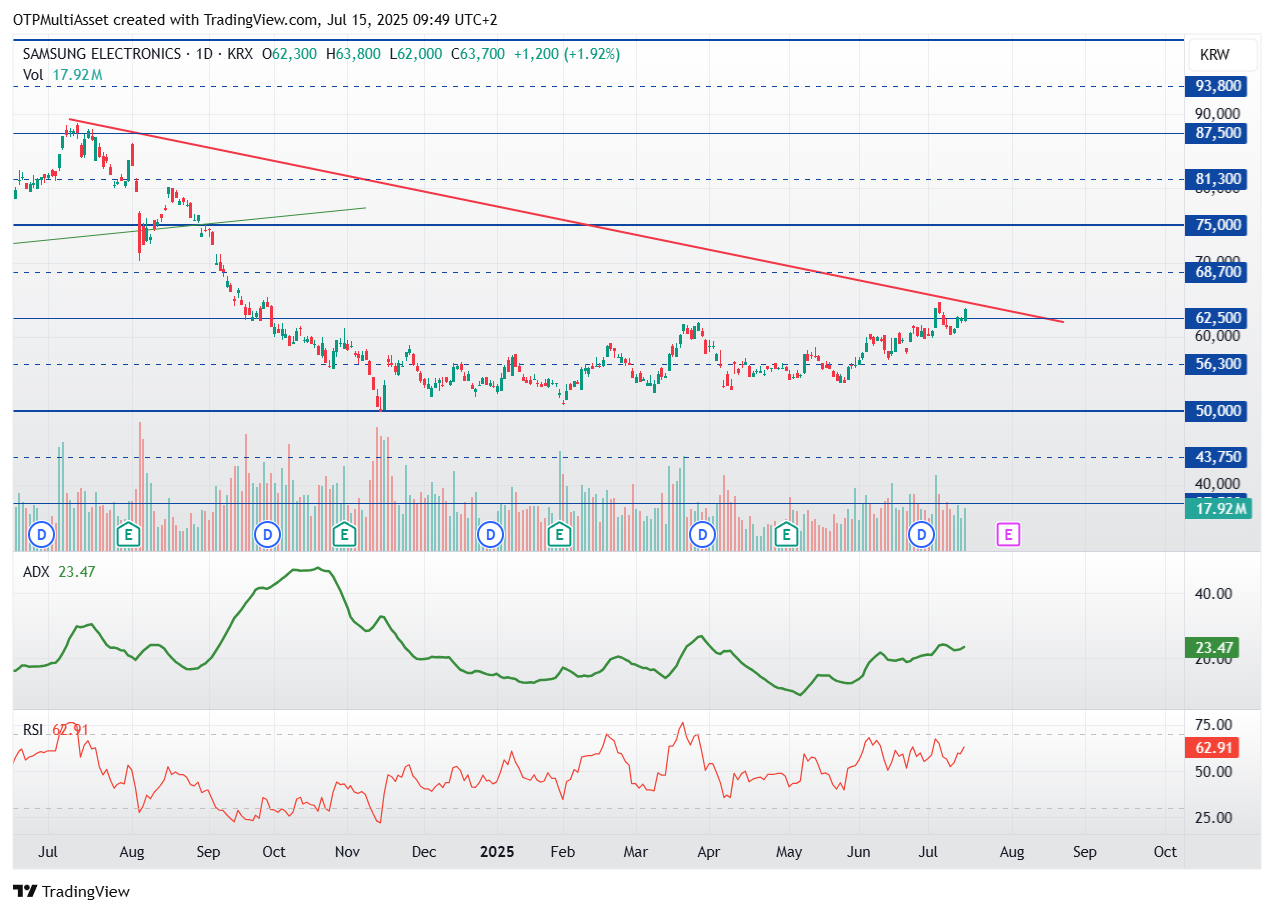Click the dividend D marker in July 2025

[x=921, y=535]
